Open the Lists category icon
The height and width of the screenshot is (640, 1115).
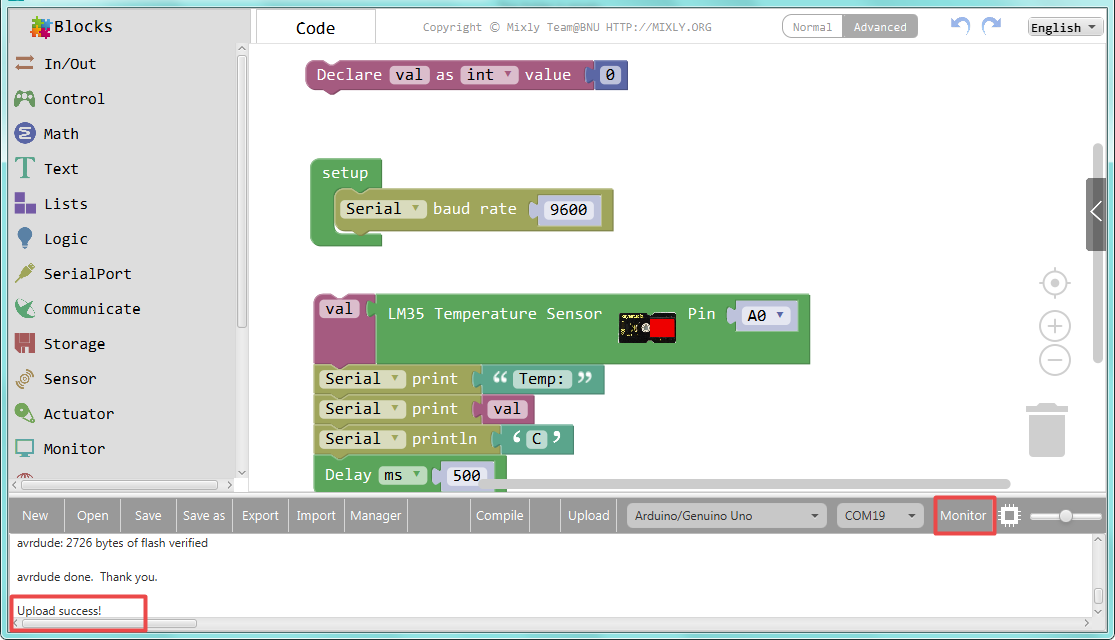click(25, 203)
